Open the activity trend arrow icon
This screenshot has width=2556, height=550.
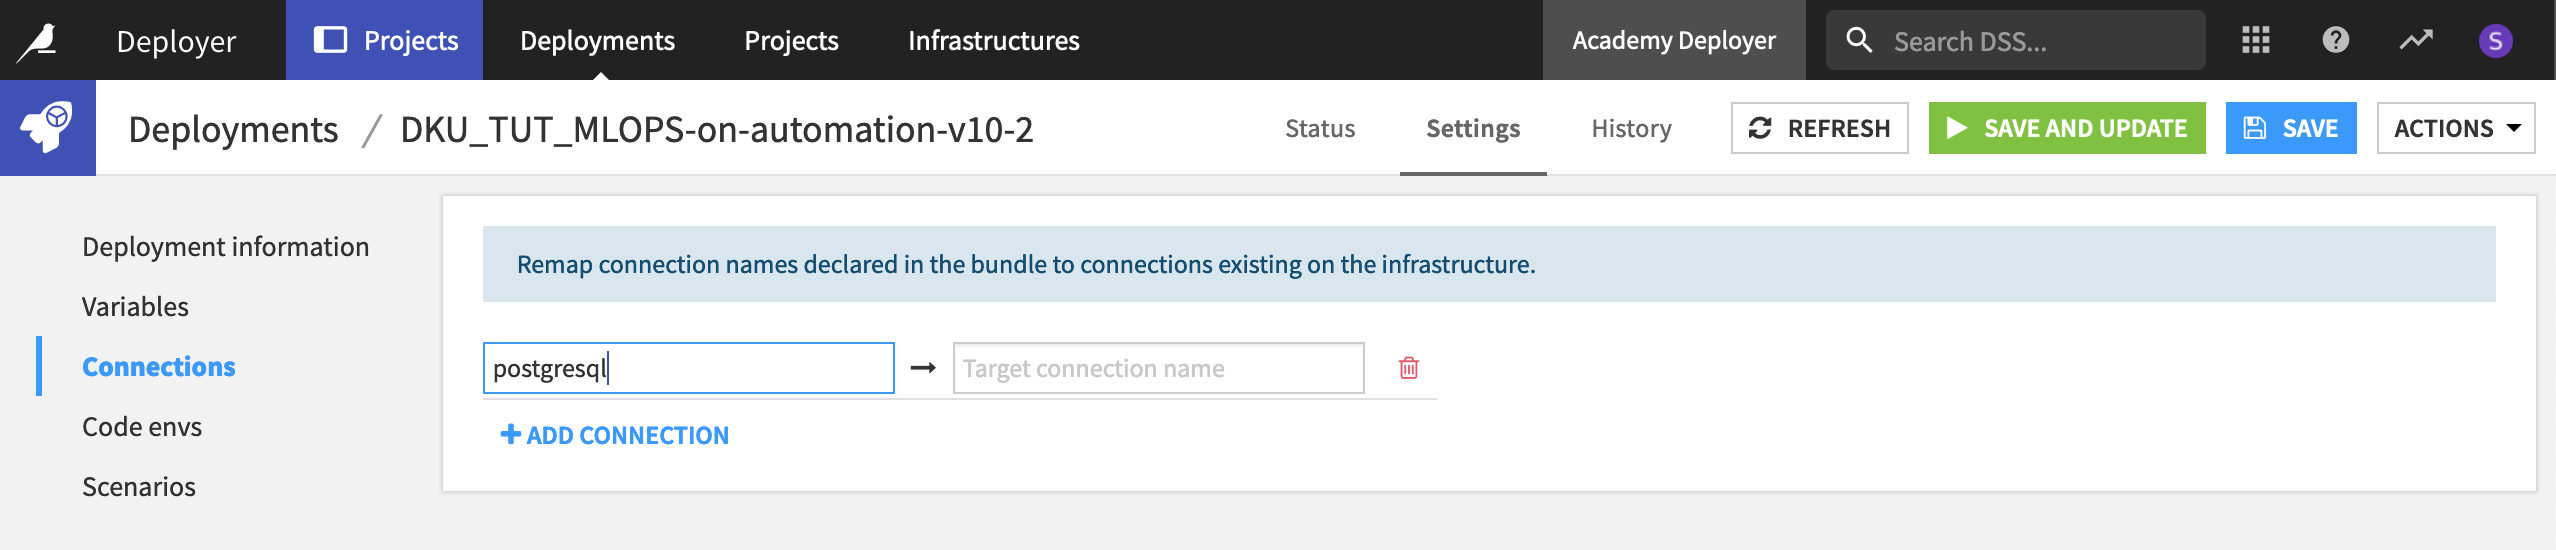[2416, 40]
